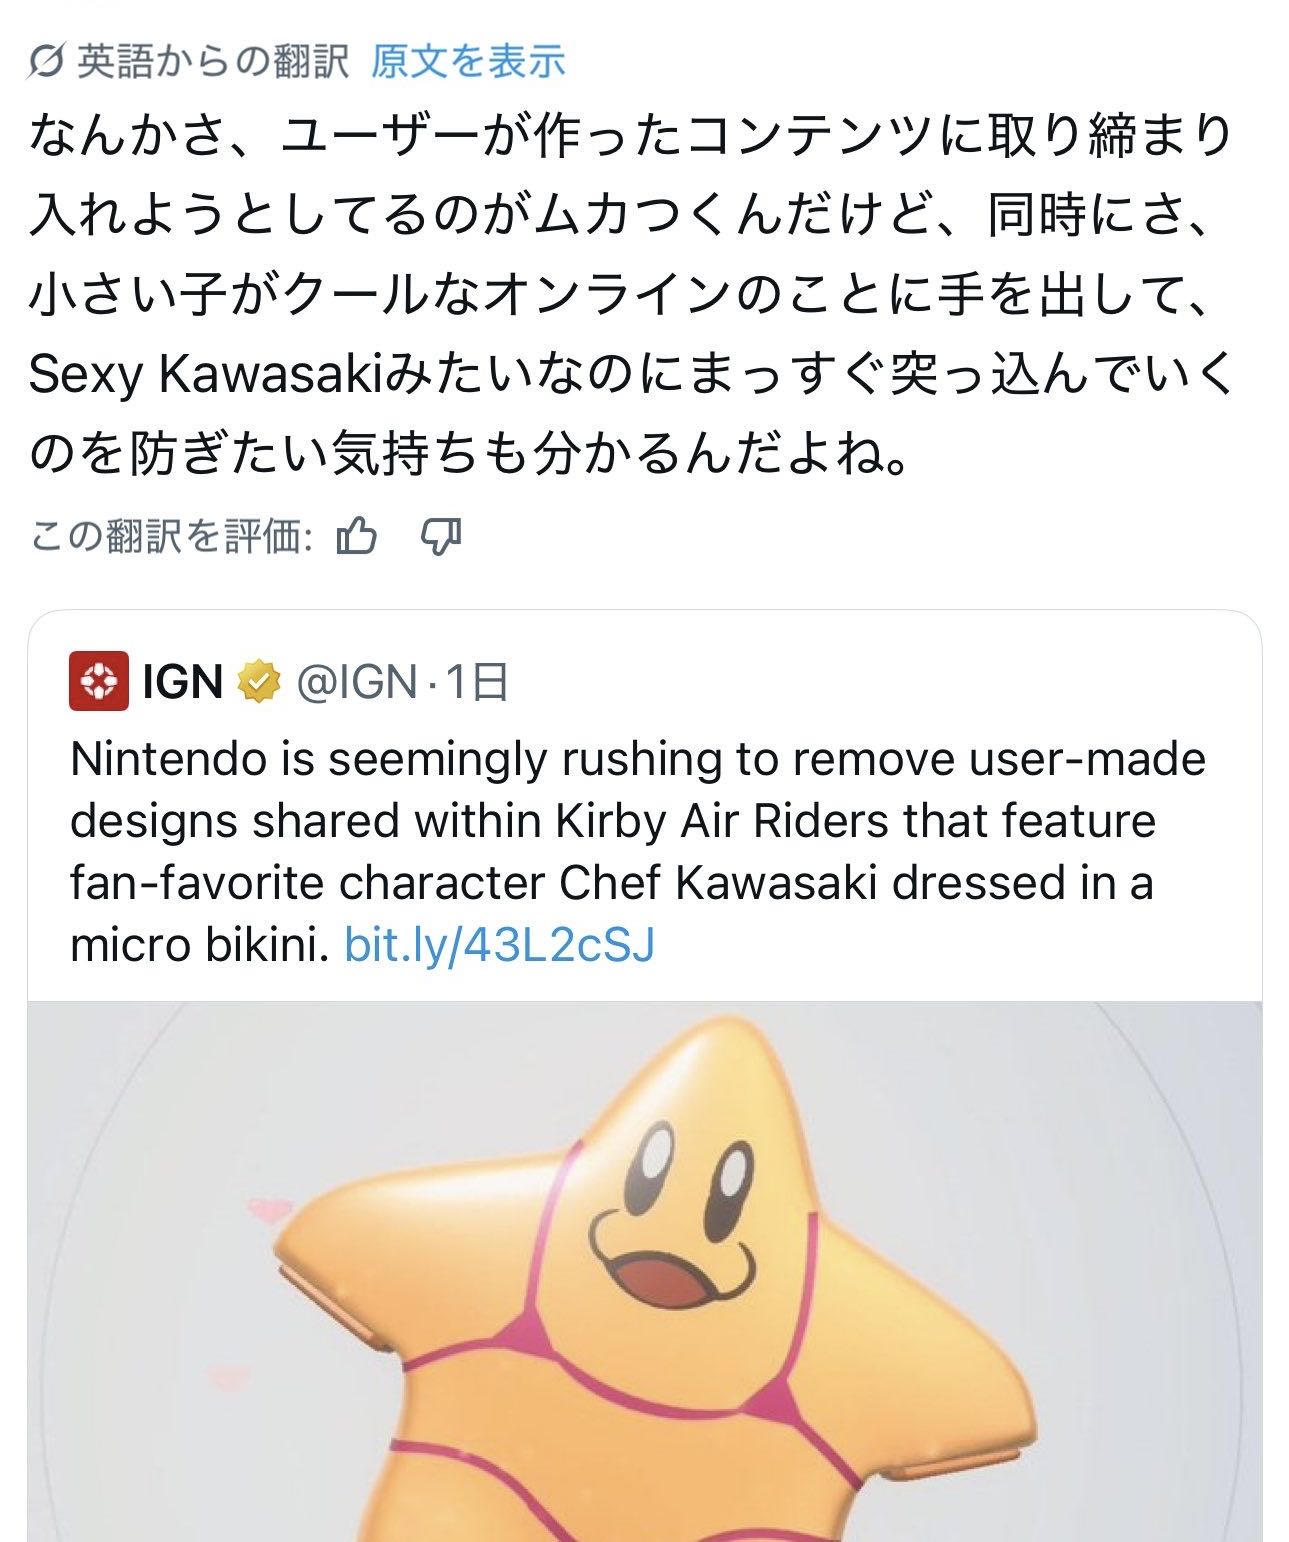Tap the この翻訳を評価 label
Screen dimensions: 1289x1542
(x=172, y=537)
